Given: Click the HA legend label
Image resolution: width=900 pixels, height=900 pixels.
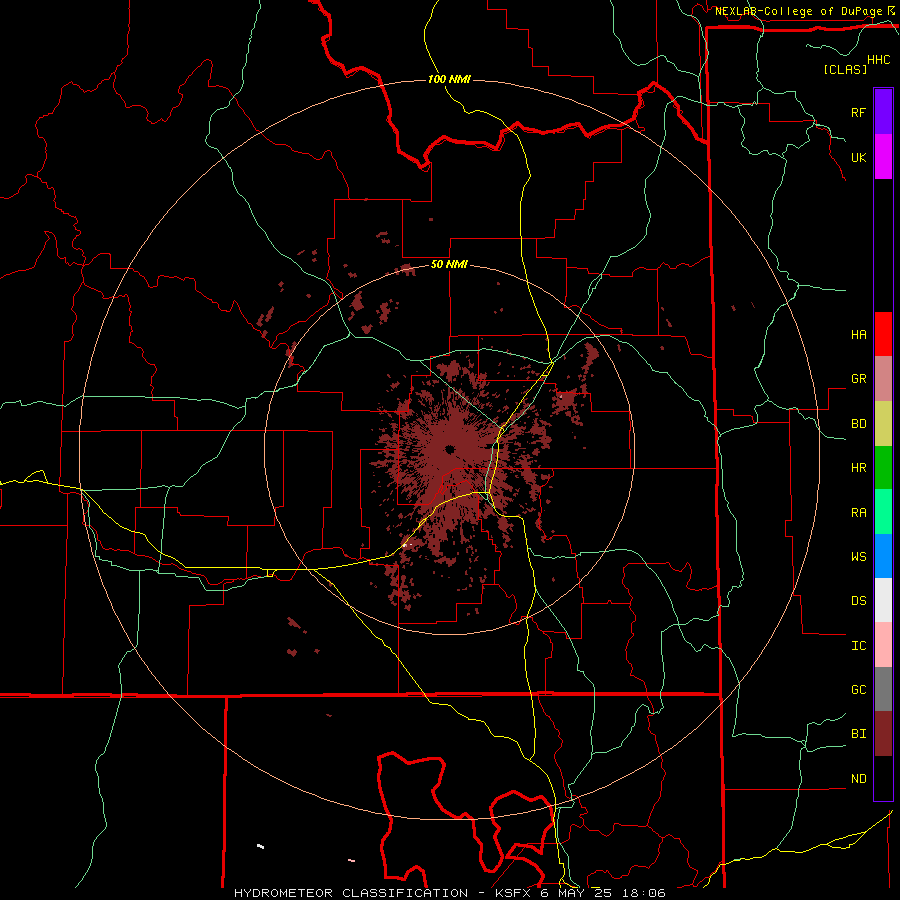Looking at the screenshot, I should coord(858,334).
